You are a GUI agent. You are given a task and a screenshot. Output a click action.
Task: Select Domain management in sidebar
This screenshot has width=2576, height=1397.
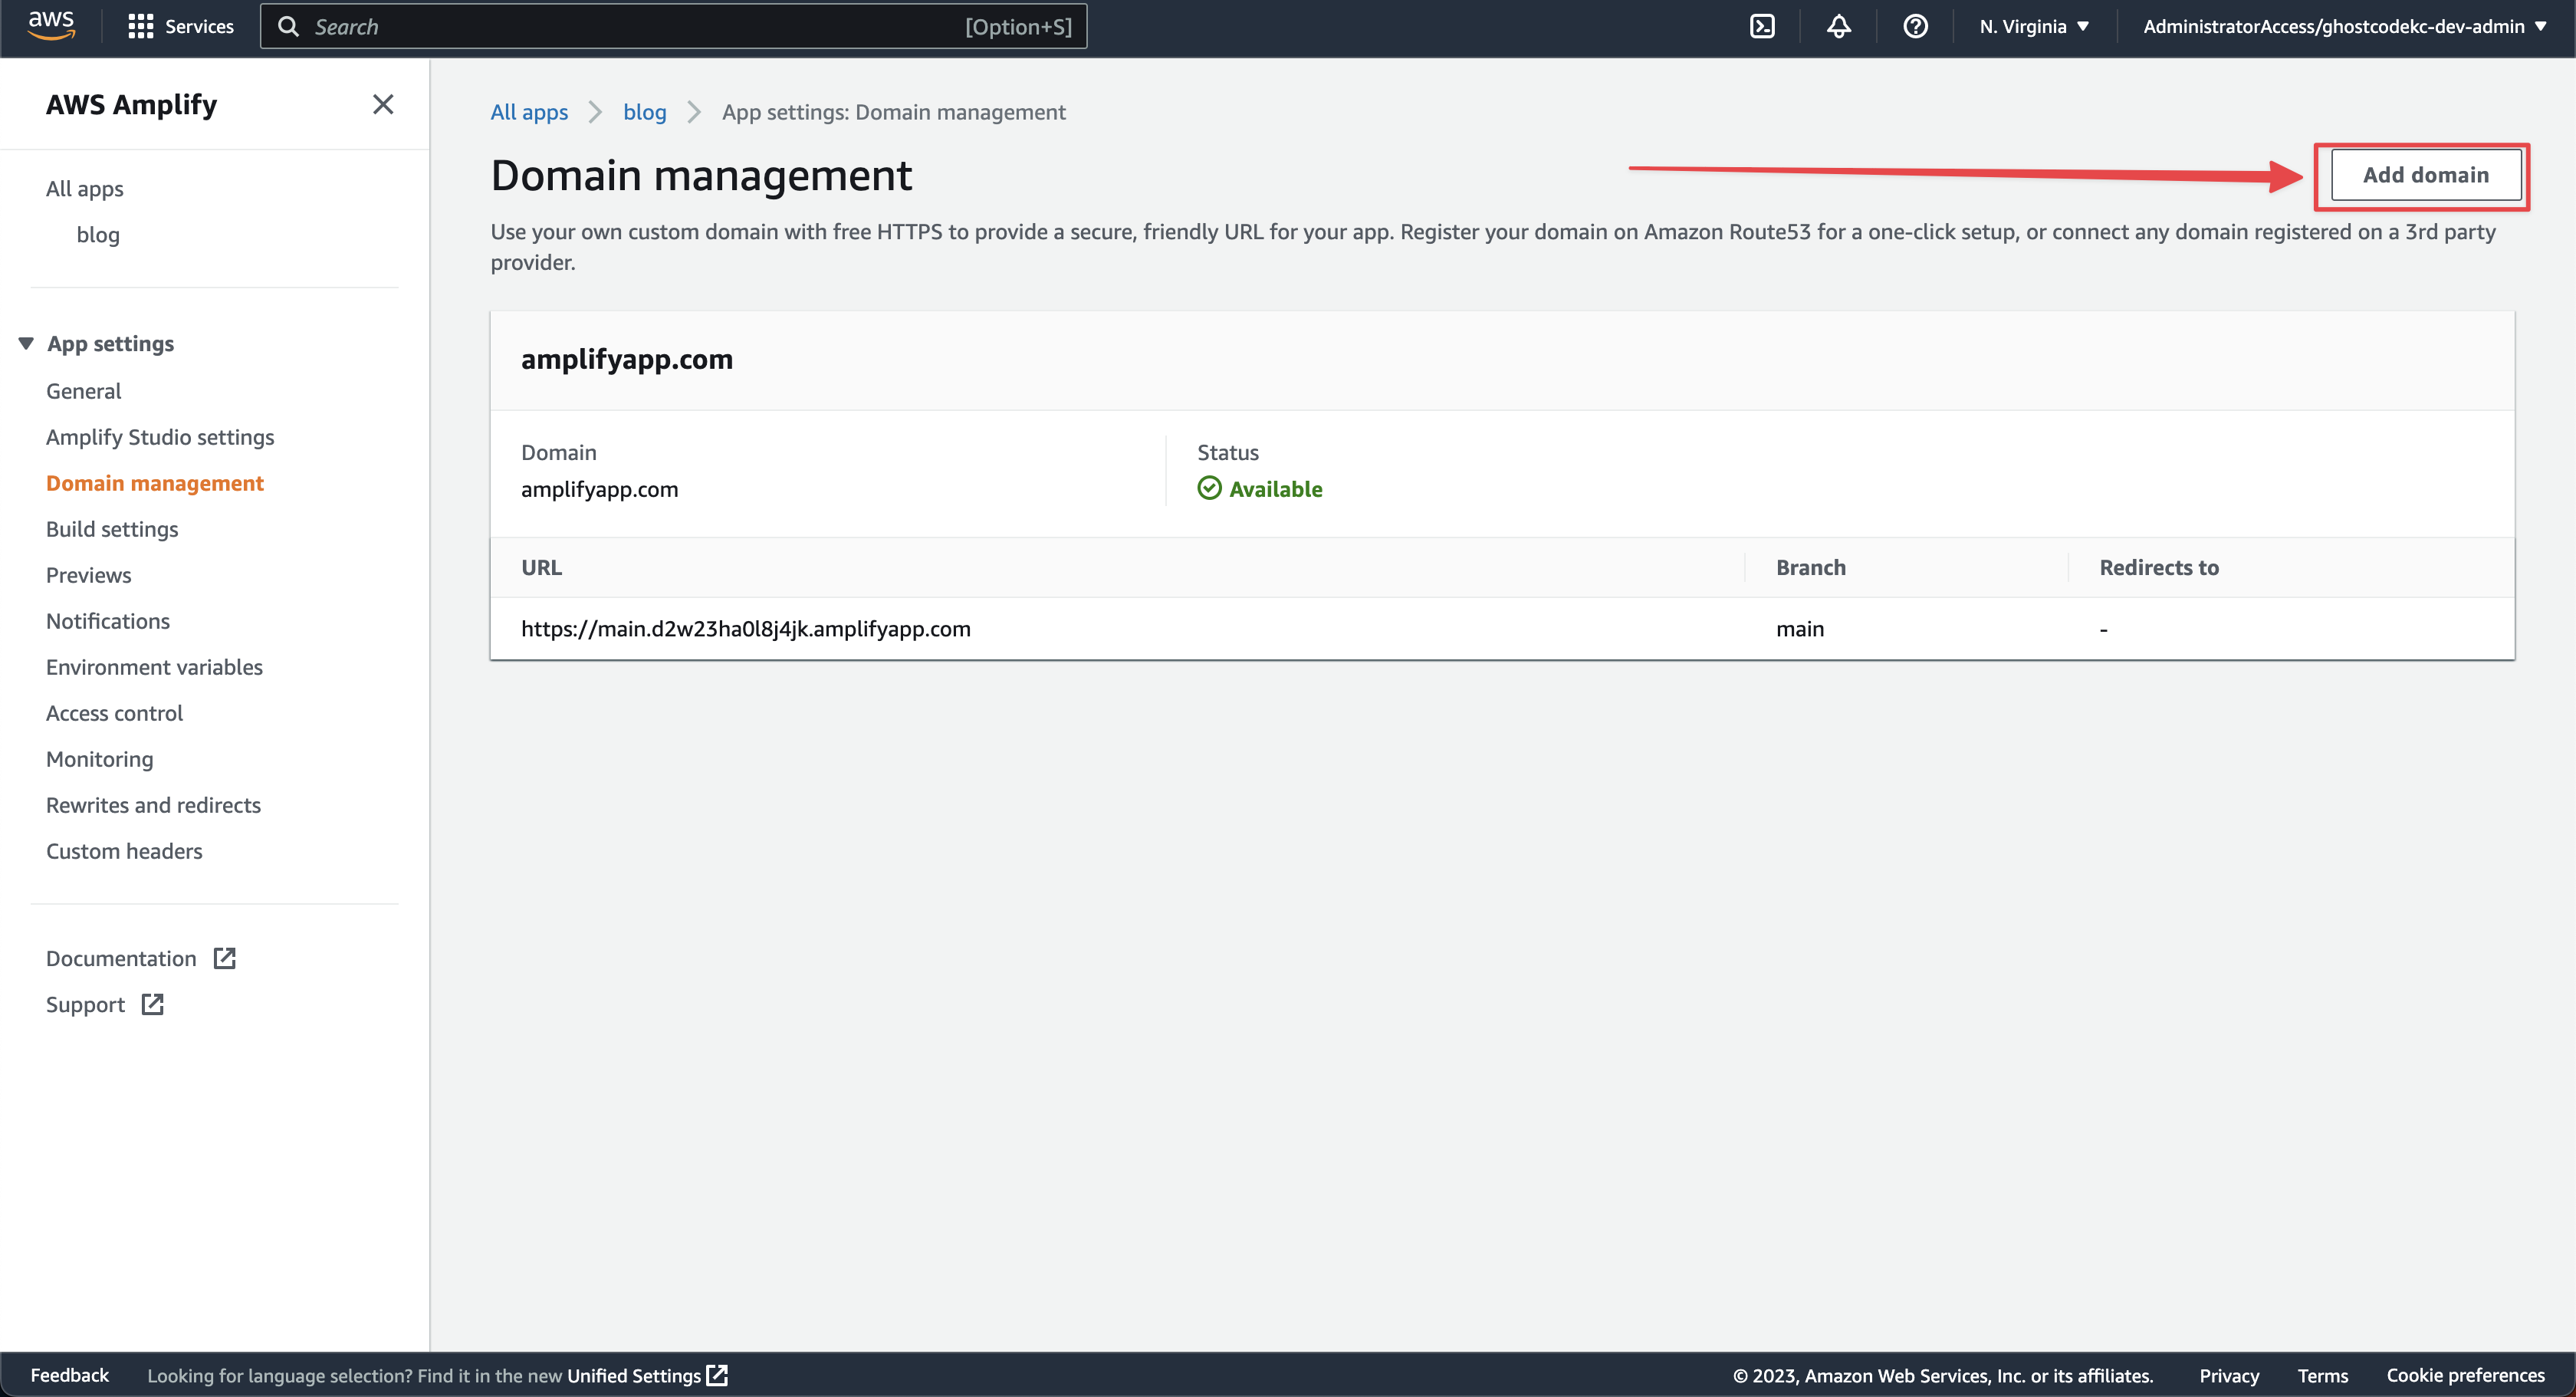point(155,483)
